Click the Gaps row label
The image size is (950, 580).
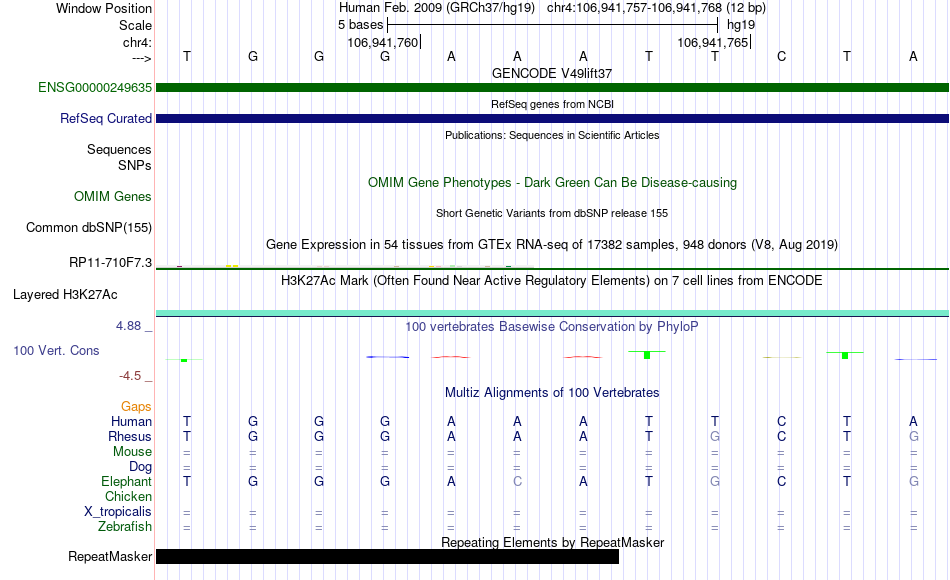(136, 406)
